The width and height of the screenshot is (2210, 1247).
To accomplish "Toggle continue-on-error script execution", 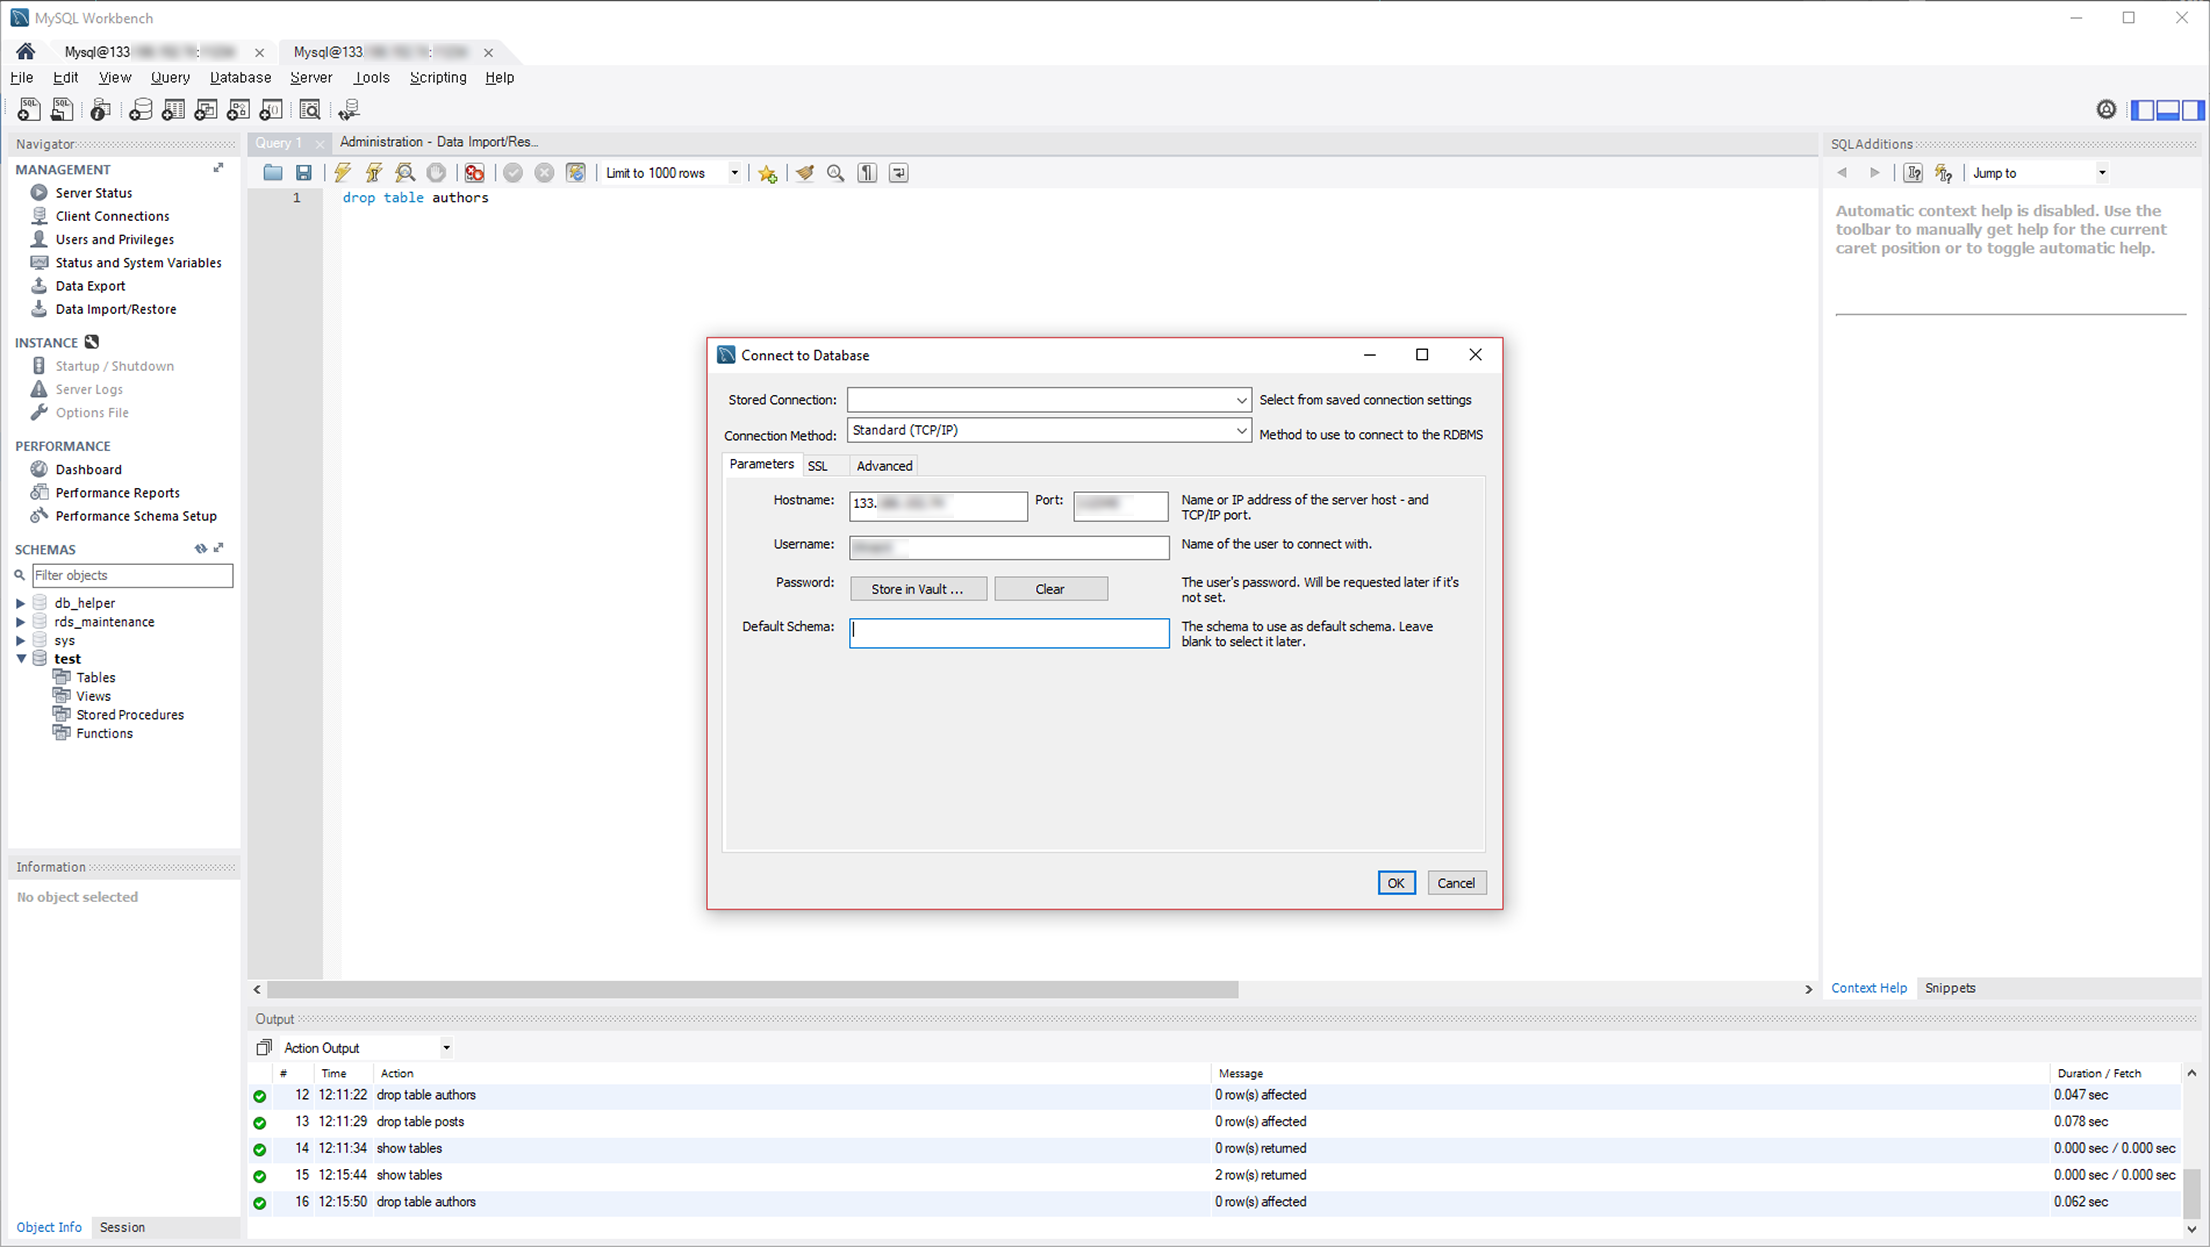I will pos(475,173).
